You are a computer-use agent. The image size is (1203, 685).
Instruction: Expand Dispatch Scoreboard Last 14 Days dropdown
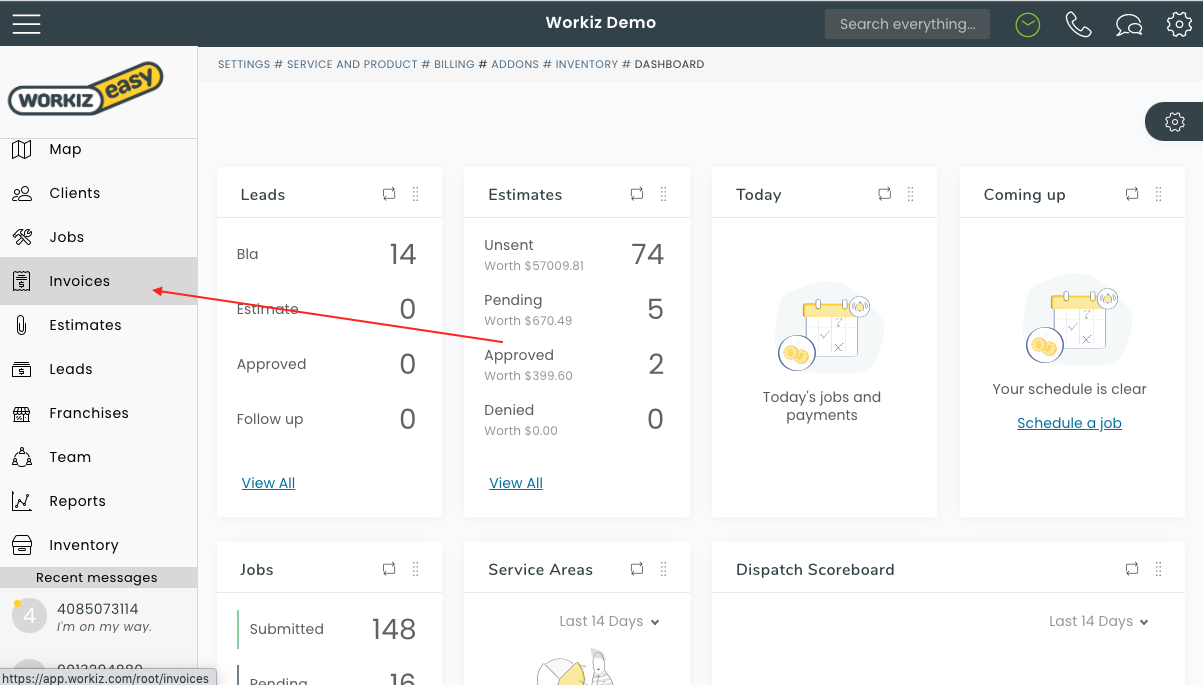click(x=1098, y=621)
